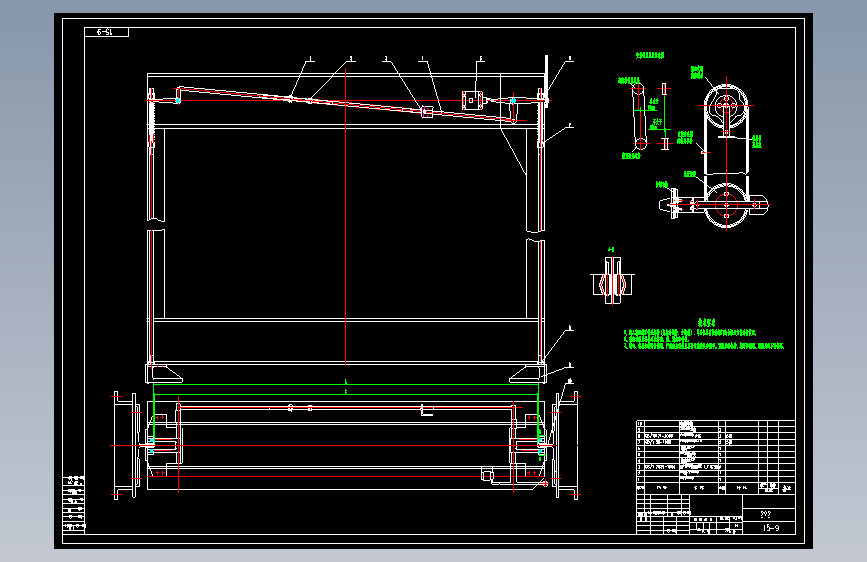Select the right foot bracket of the frame

point(527,373)
